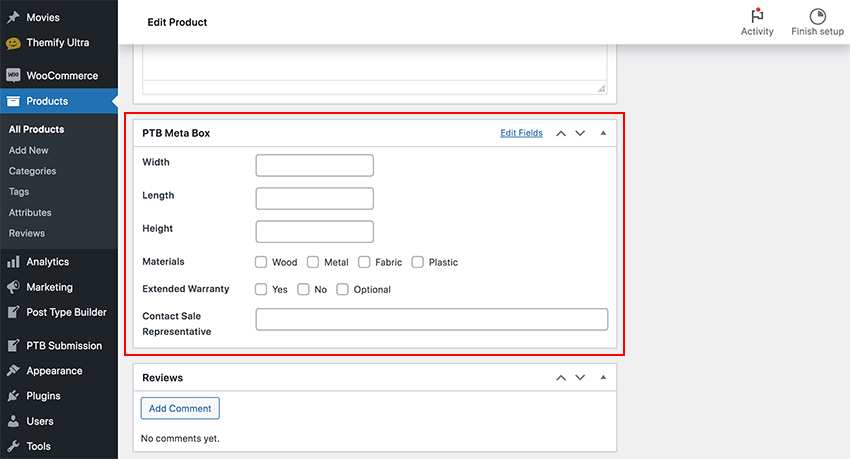Click the PTB Meta Box title

(x=176, y=133)
